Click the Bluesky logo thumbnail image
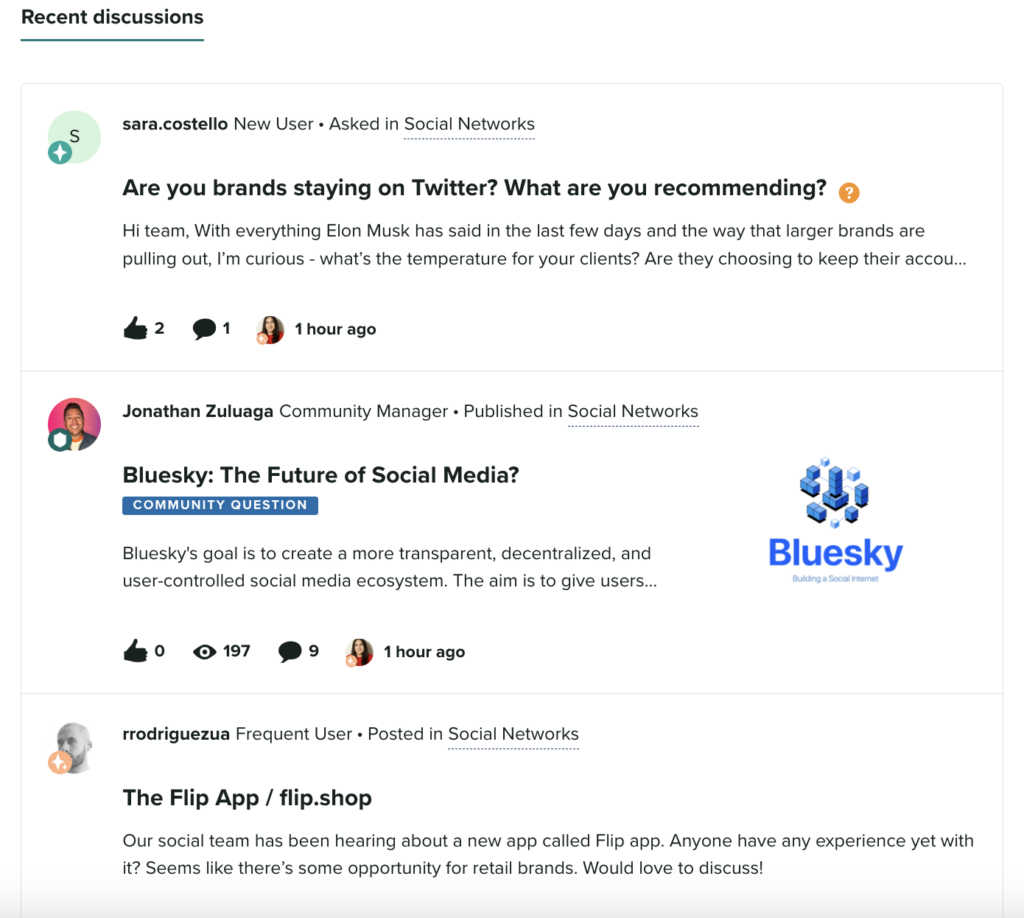 click(835, 520)
